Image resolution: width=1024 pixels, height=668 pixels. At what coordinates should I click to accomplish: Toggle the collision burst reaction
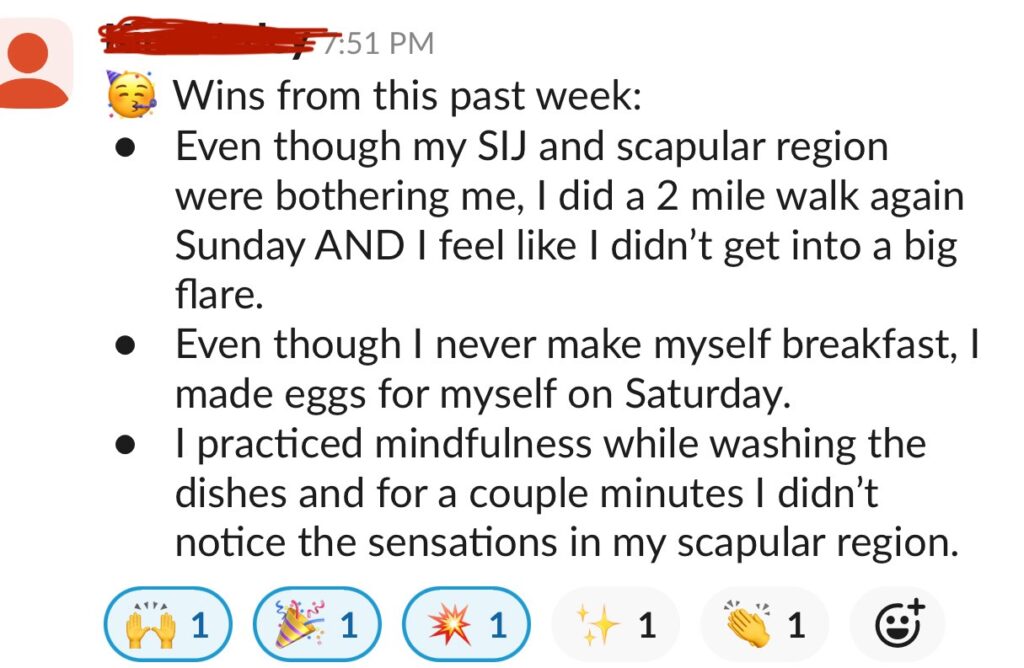click(x=466, y=624)
